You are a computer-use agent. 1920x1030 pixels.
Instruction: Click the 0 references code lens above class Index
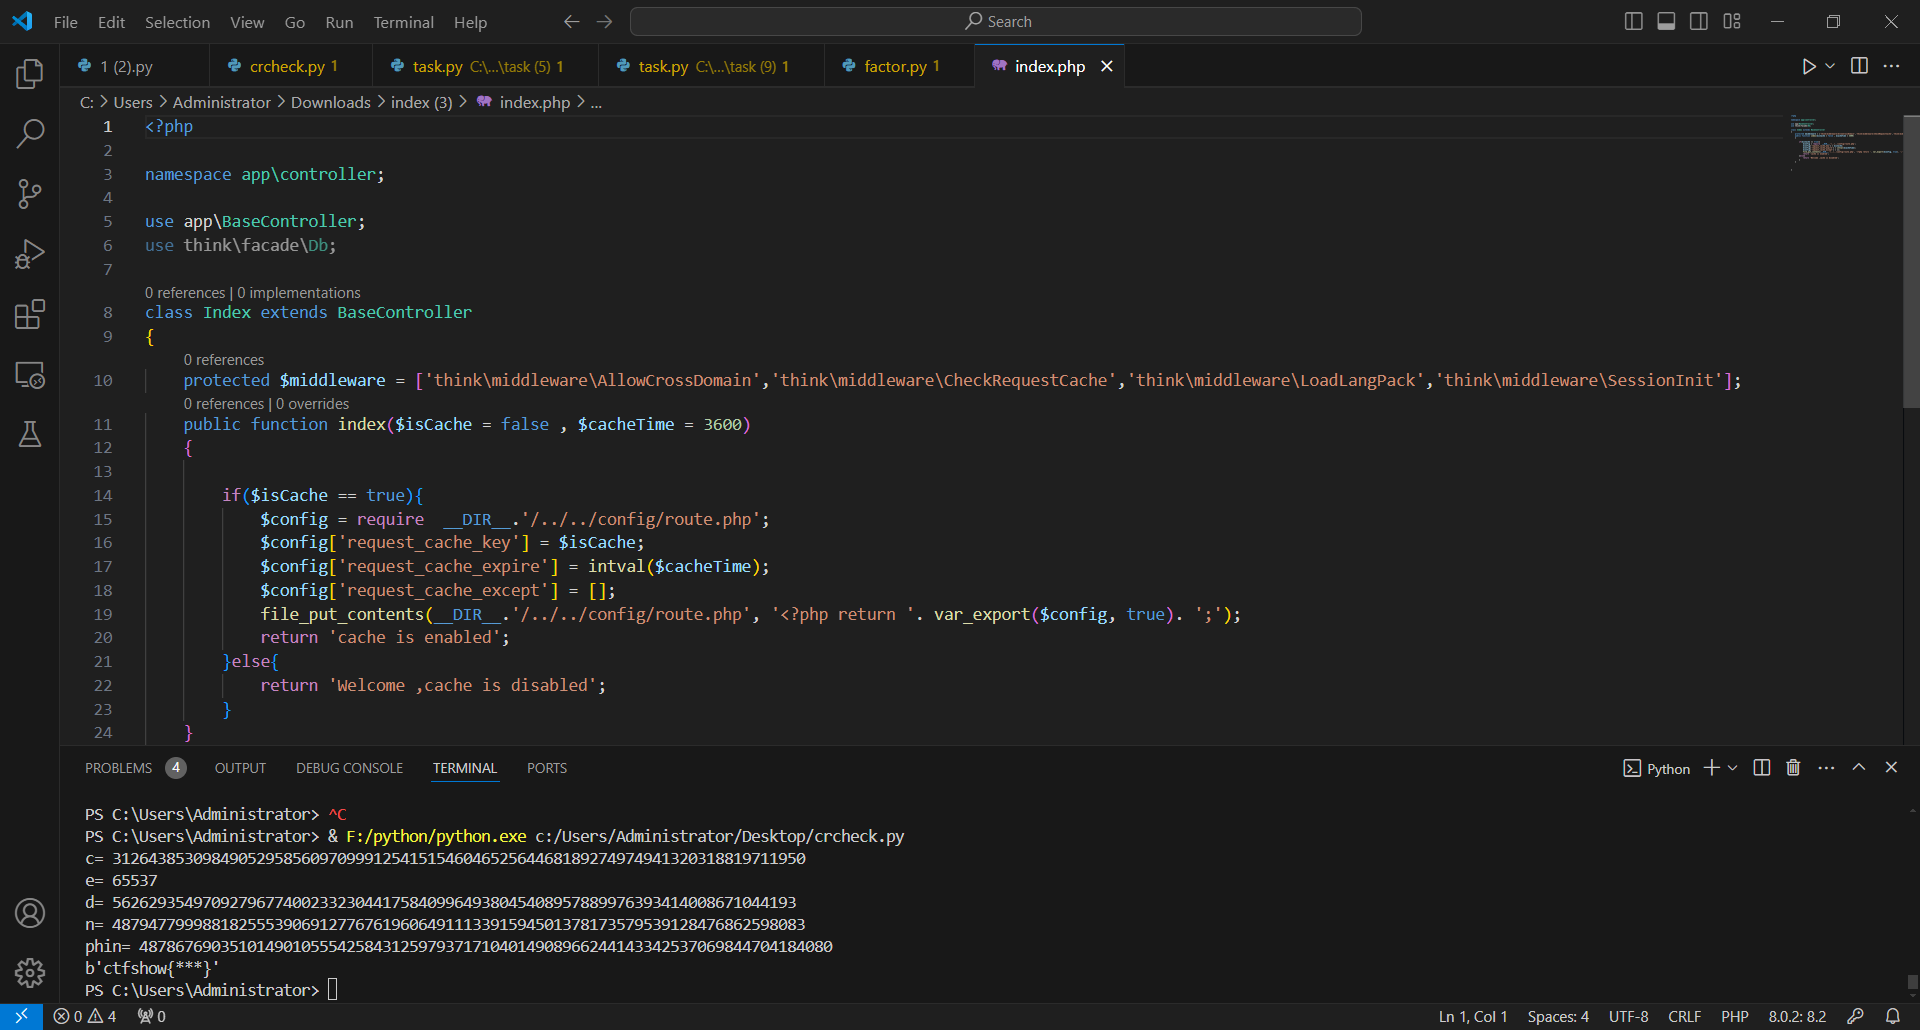click(x=185, y=293)
